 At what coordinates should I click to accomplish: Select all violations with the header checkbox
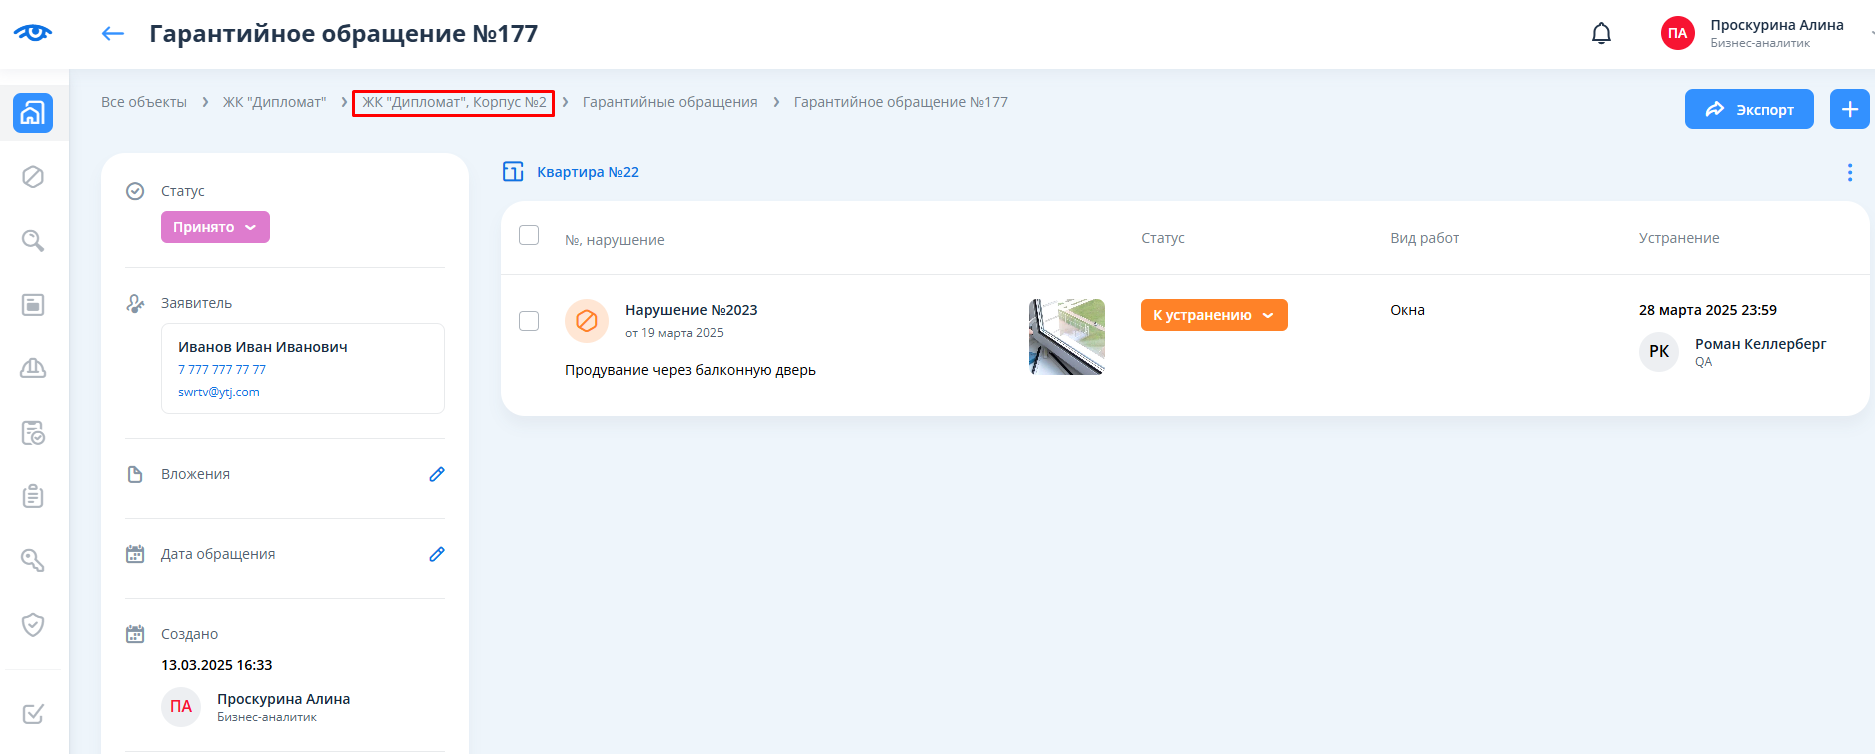529,235
